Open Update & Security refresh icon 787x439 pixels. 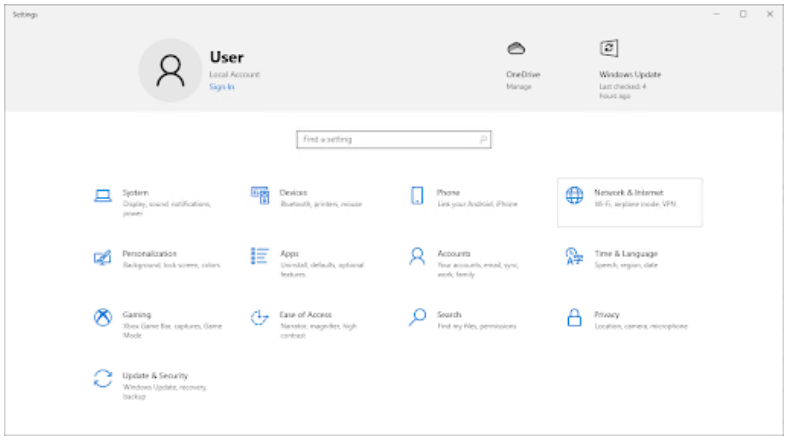[x=102, y=378]
